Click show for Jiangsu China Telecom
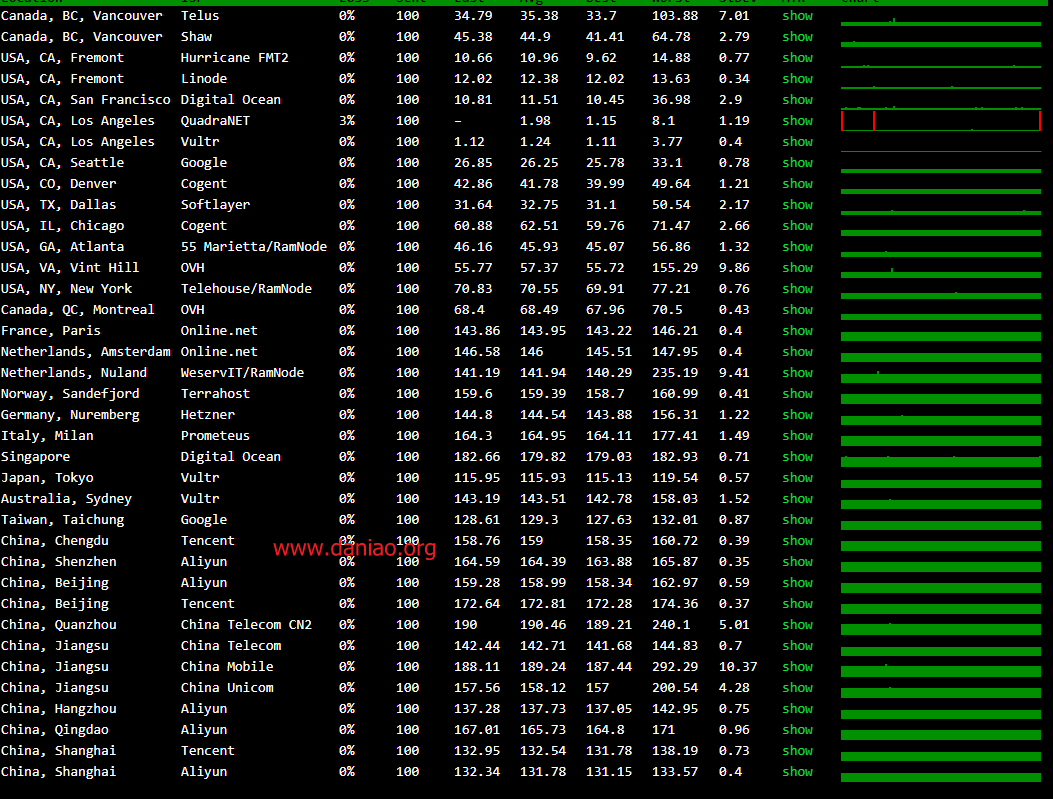Screen dimensions: 1053x799 pos(797,645)
